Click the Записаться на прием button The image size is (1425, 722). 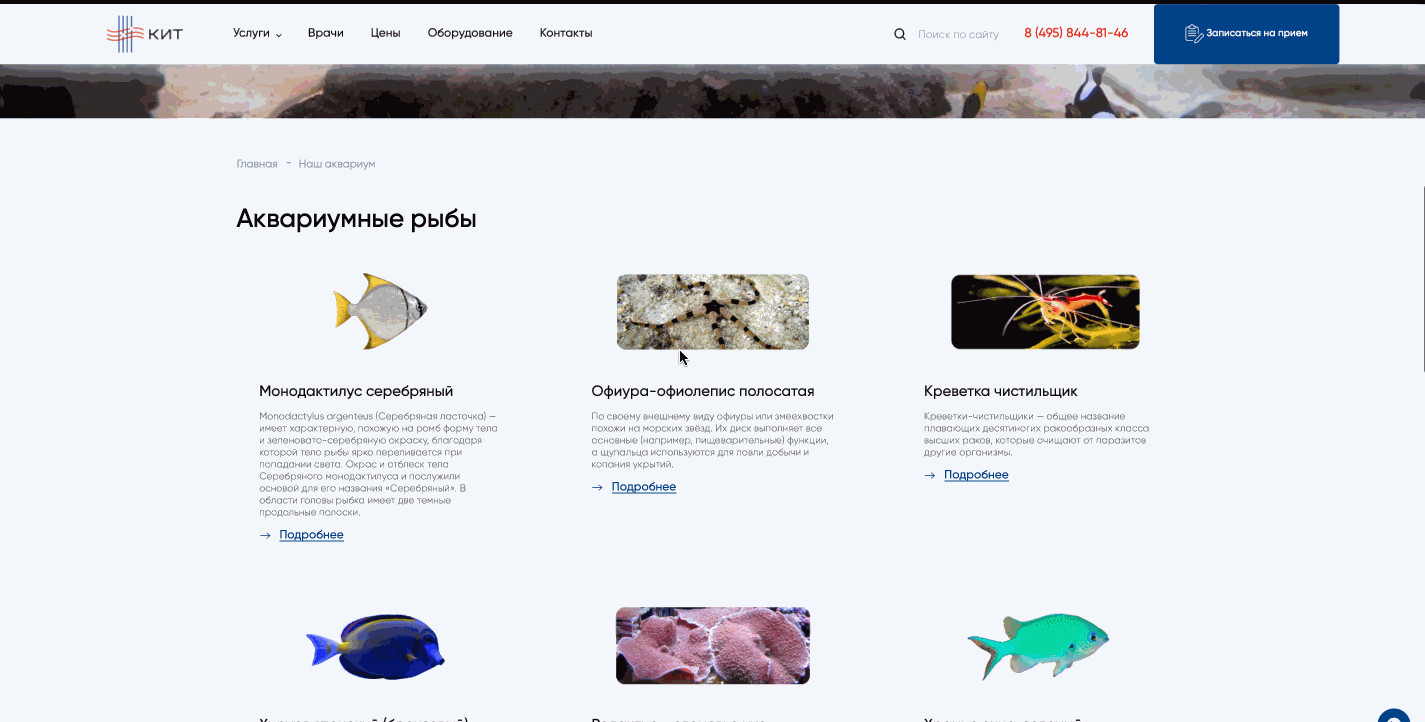(1246, 34)
